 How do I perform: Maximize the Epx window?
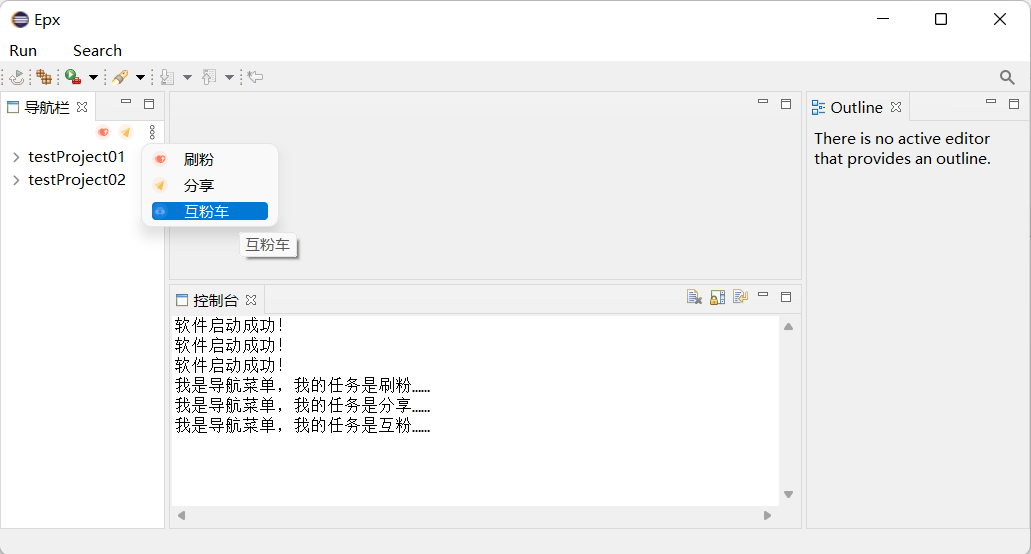[x=941, y=19]
